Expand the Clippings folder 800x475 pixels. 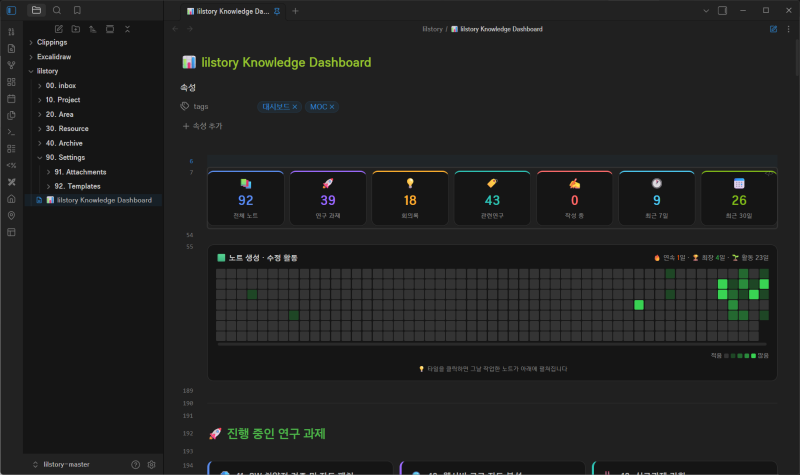pyautogui.click(x=31, y=42)
